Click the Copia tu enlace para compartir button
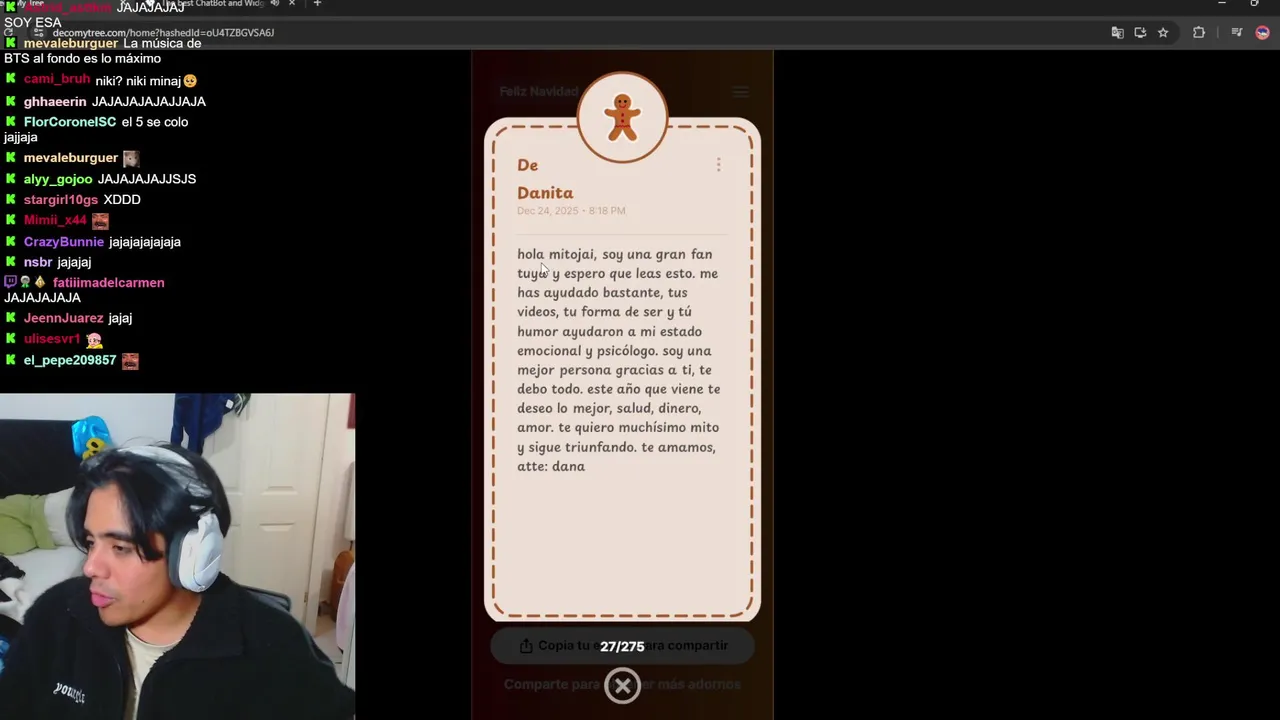The height and width of the screenshot is (720, 1280). 622,646
